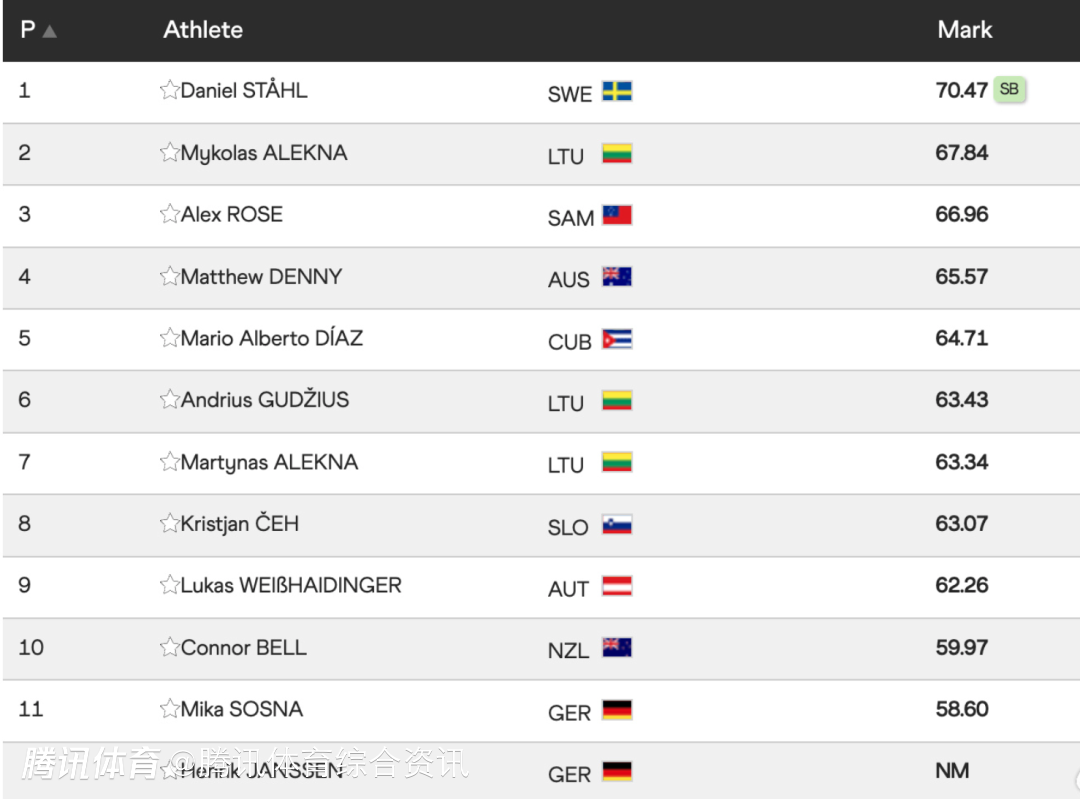
Task: Open Lukas WEIßHAIDINGER athlete profile link
Action: click(x=291, y=585)
